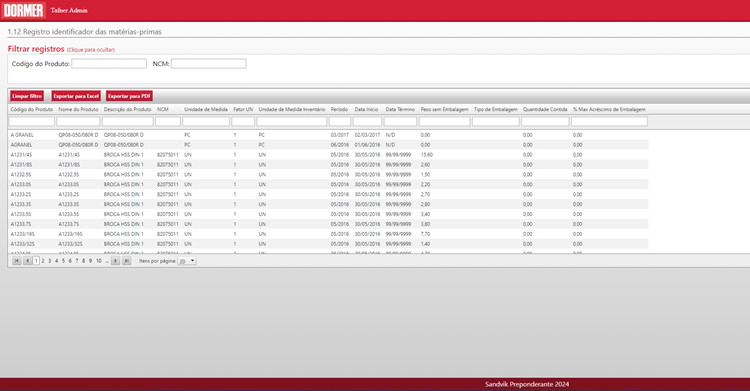
Task: Sort by Código do Produto column header
Action: tap(32, 110)
